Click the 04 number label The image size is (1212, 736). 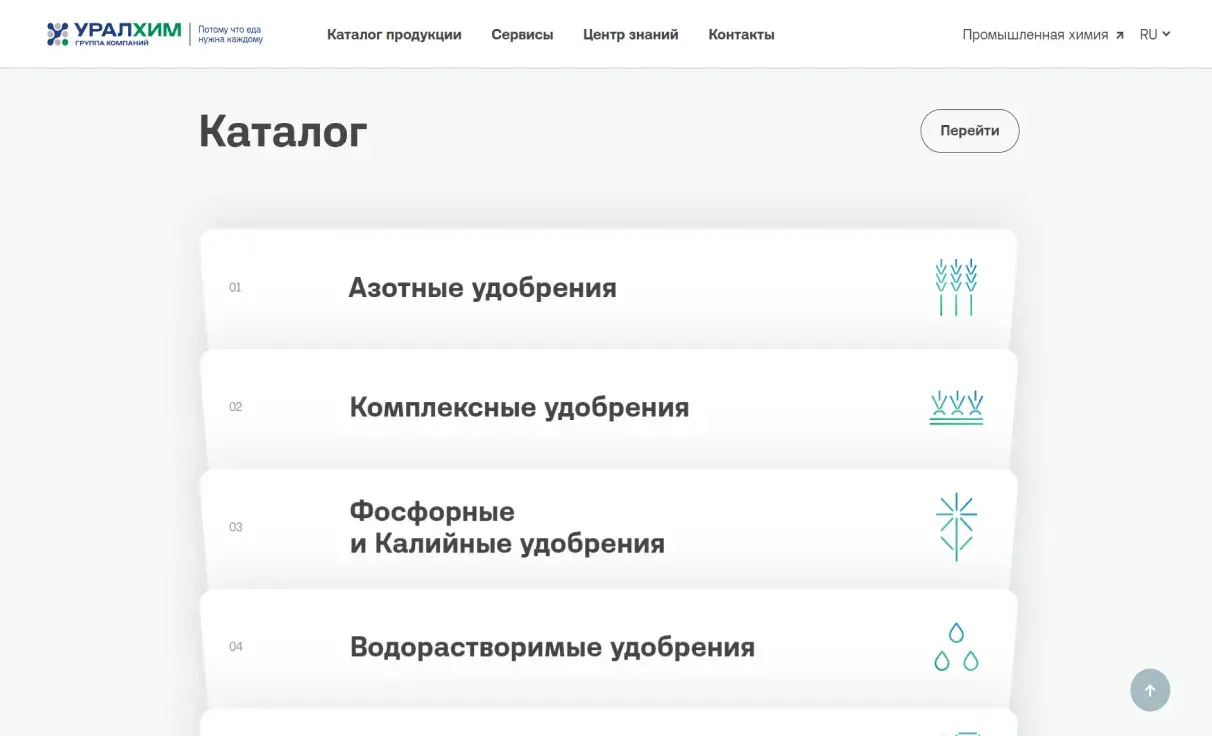point(236,647)
